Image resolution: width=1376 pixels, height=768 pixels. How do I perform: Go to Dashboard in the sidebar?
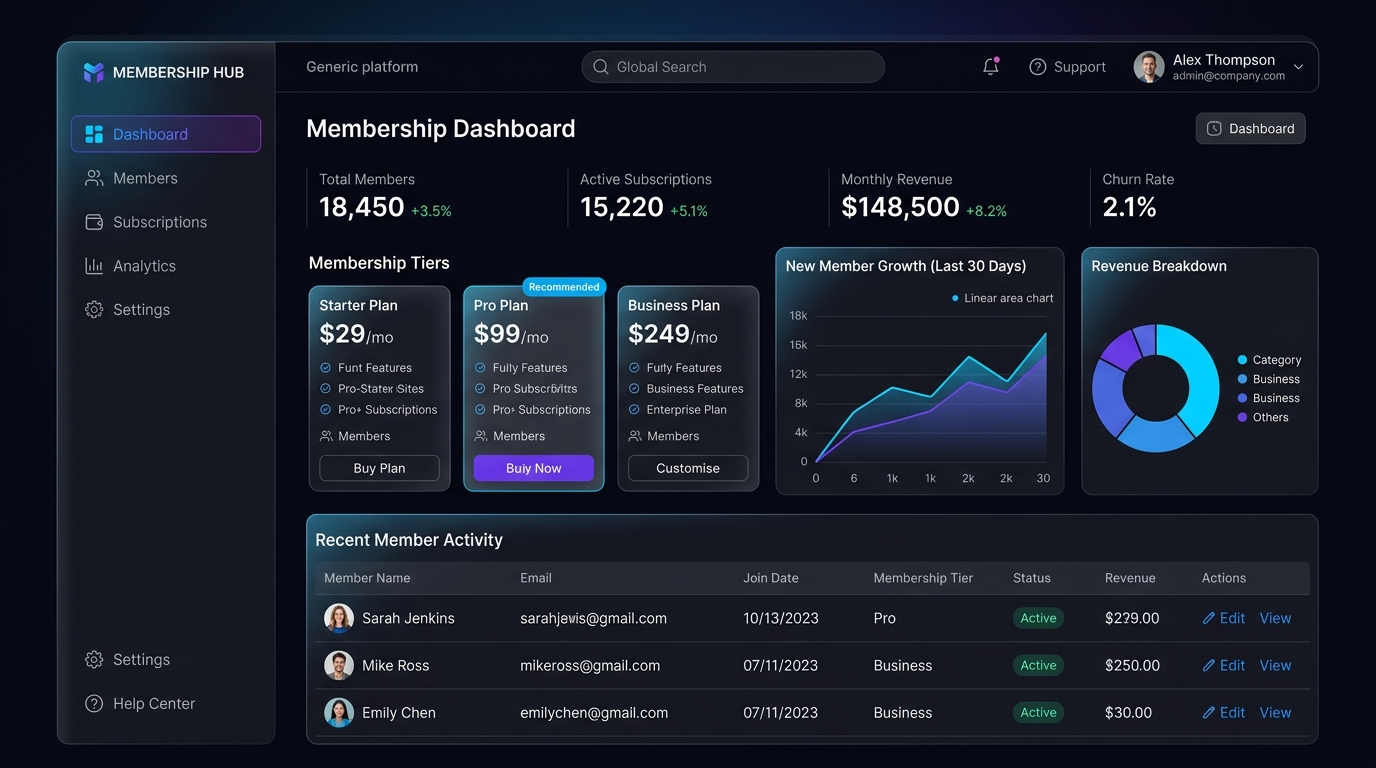[166, 134]
